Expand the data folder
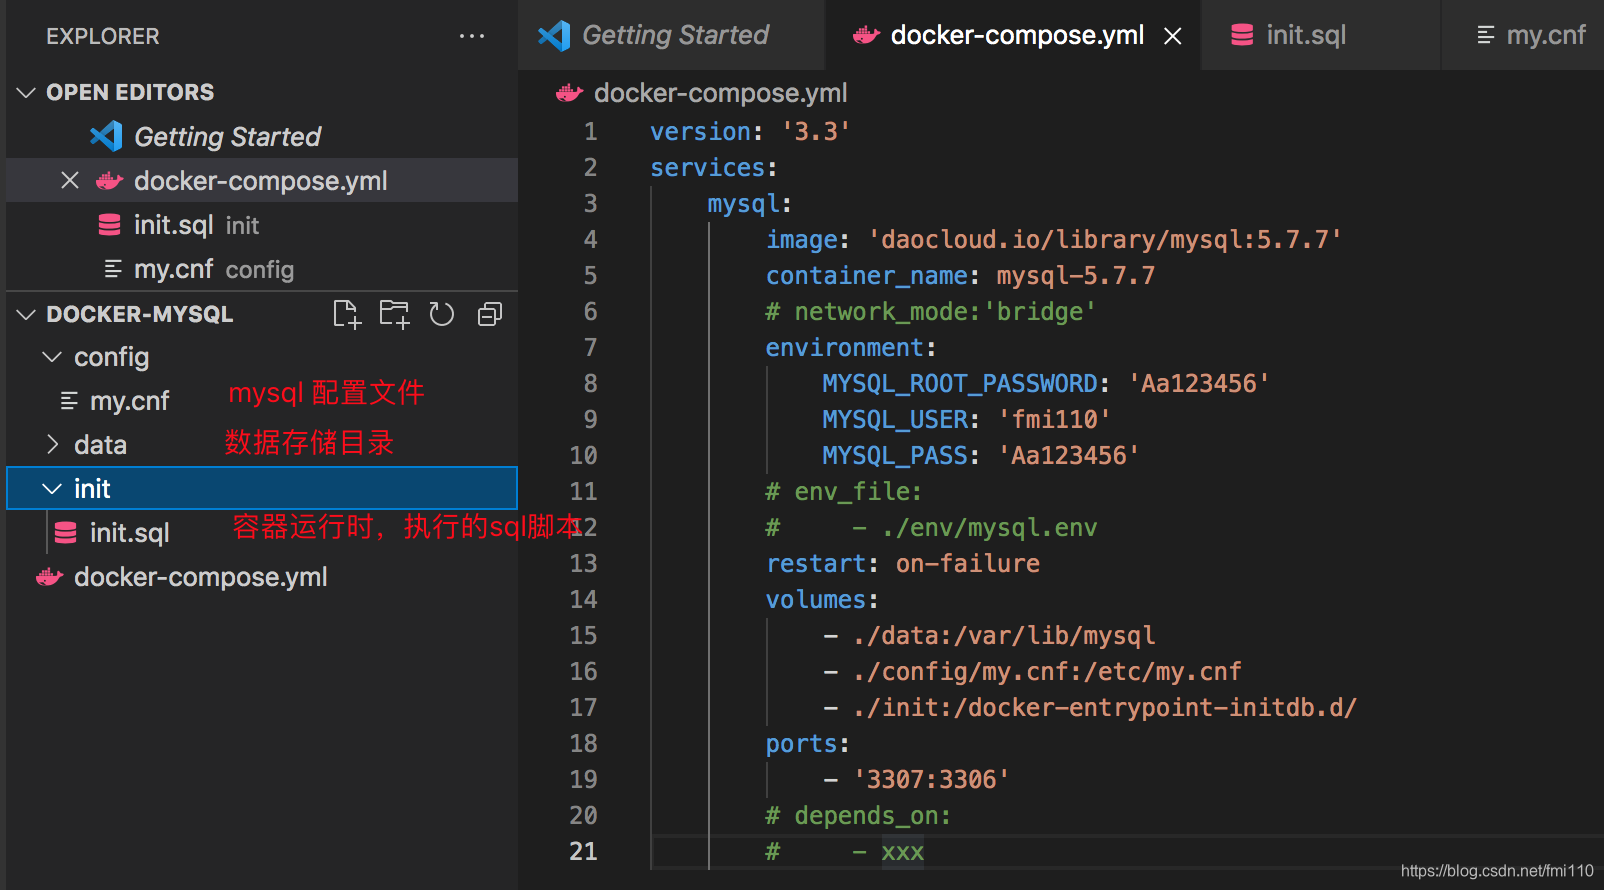Screen dimensions: 1604x890 click(52, 445)
